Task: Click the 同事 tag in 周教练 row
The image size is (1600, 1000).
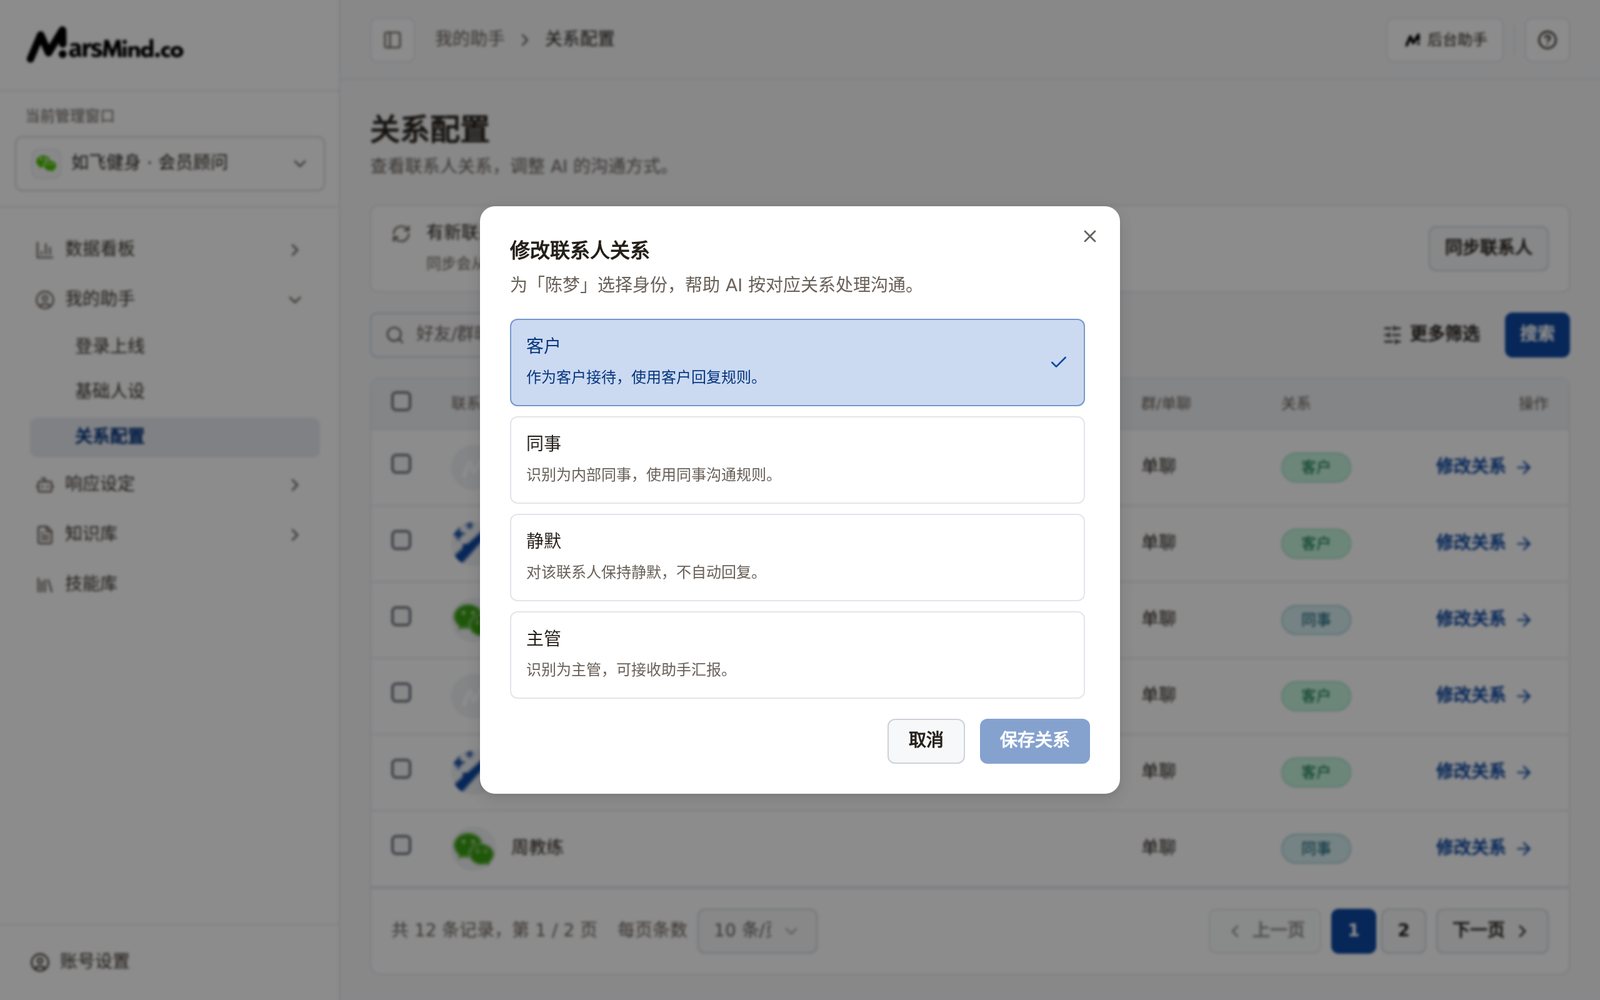Action: pos(1316,849)
